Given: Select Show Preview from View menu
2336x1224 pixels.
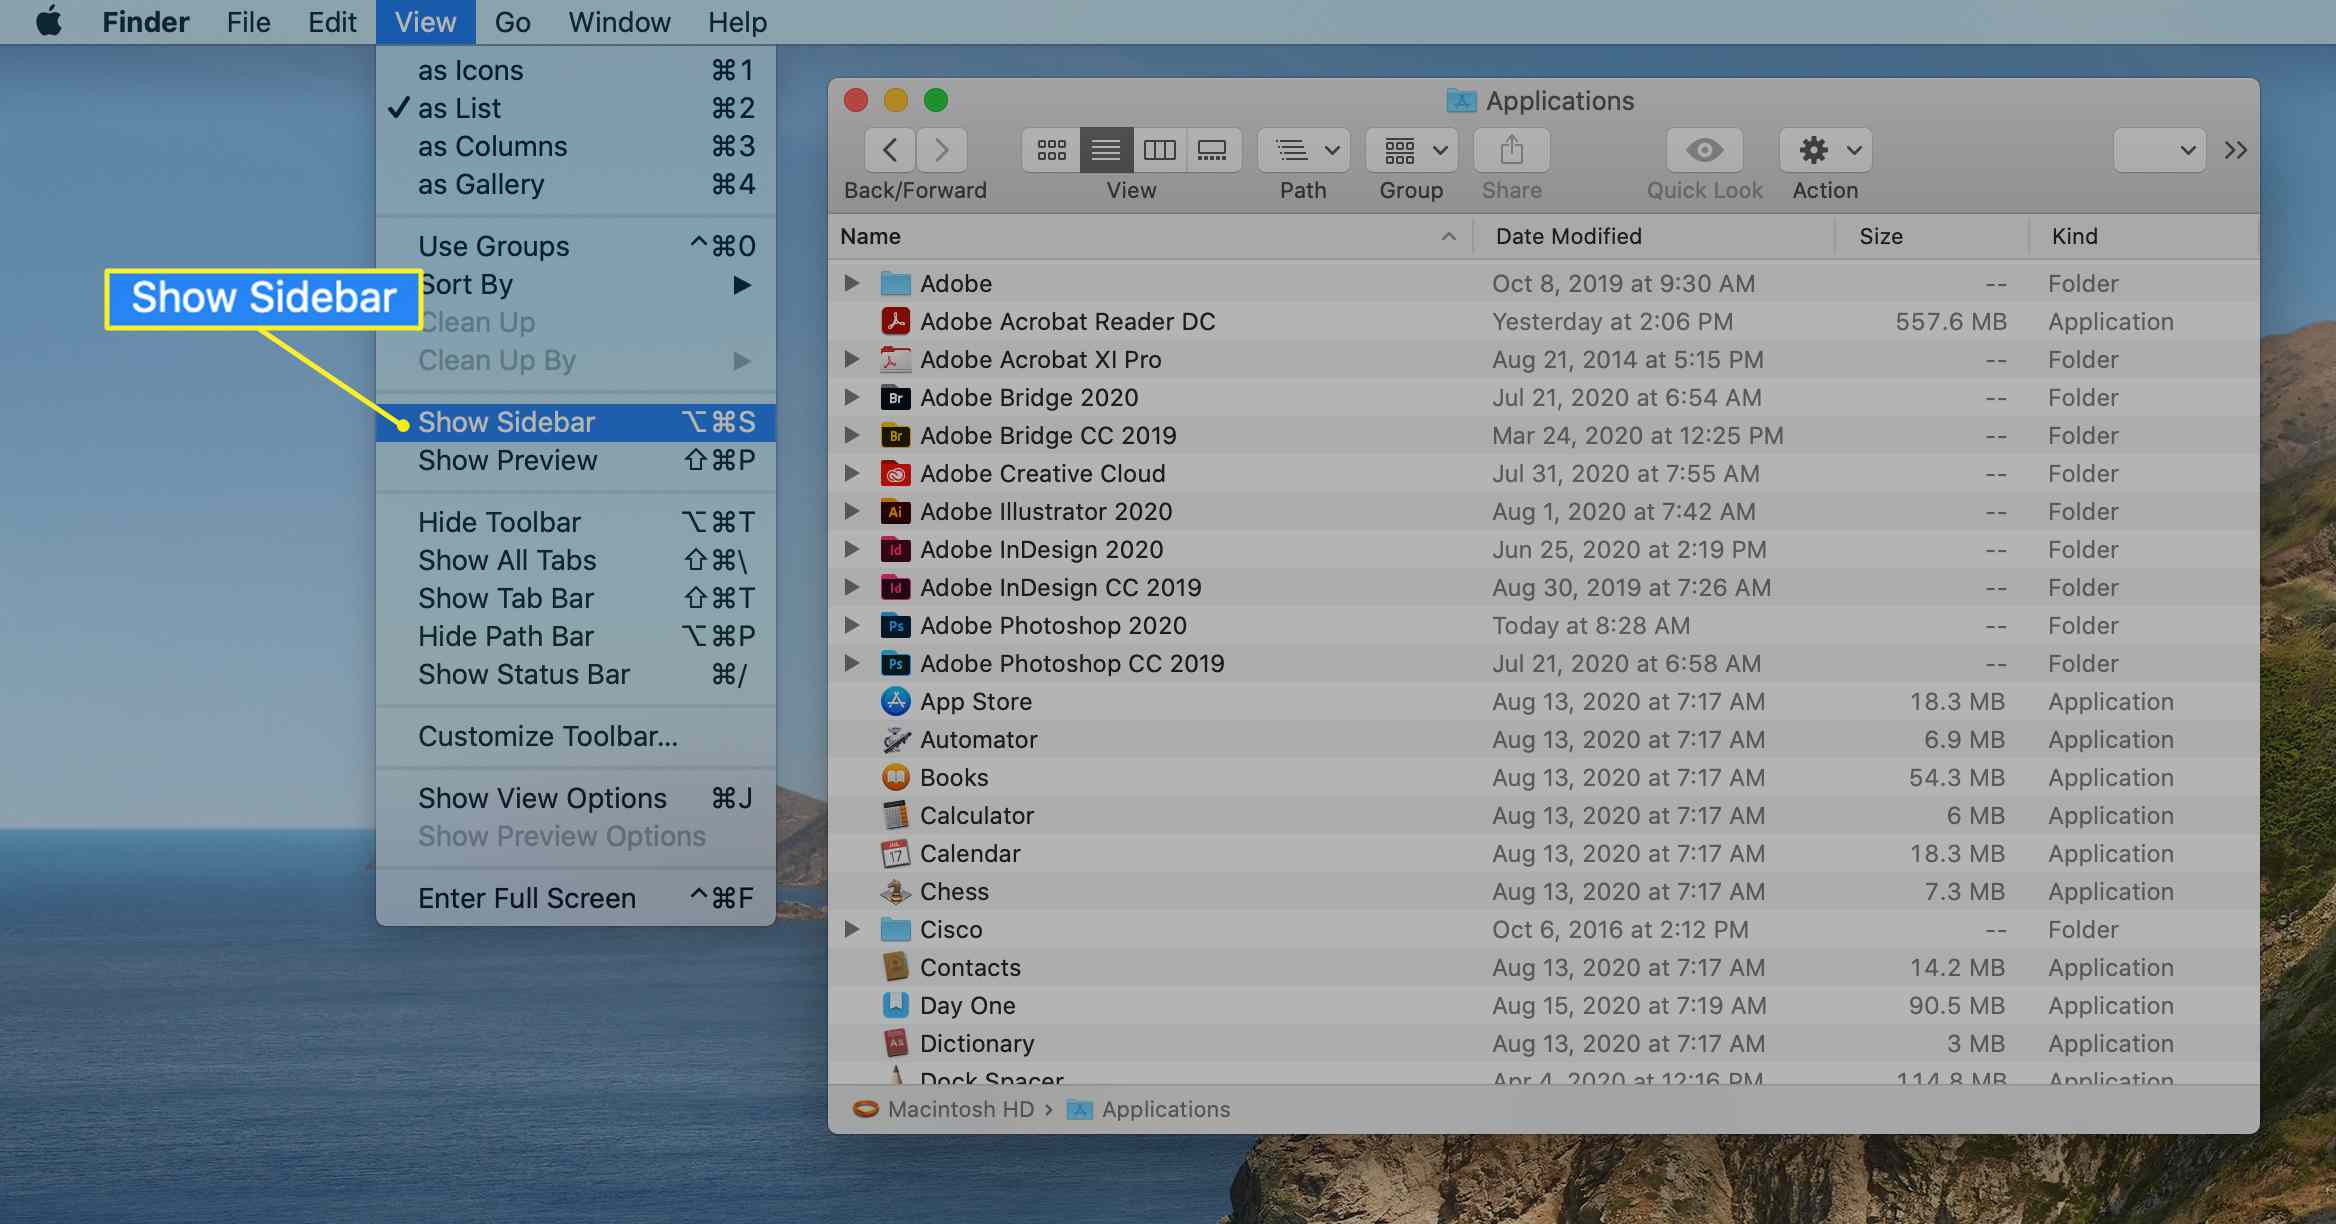Looking at the screenshot, I should click(x=508, y=459).
